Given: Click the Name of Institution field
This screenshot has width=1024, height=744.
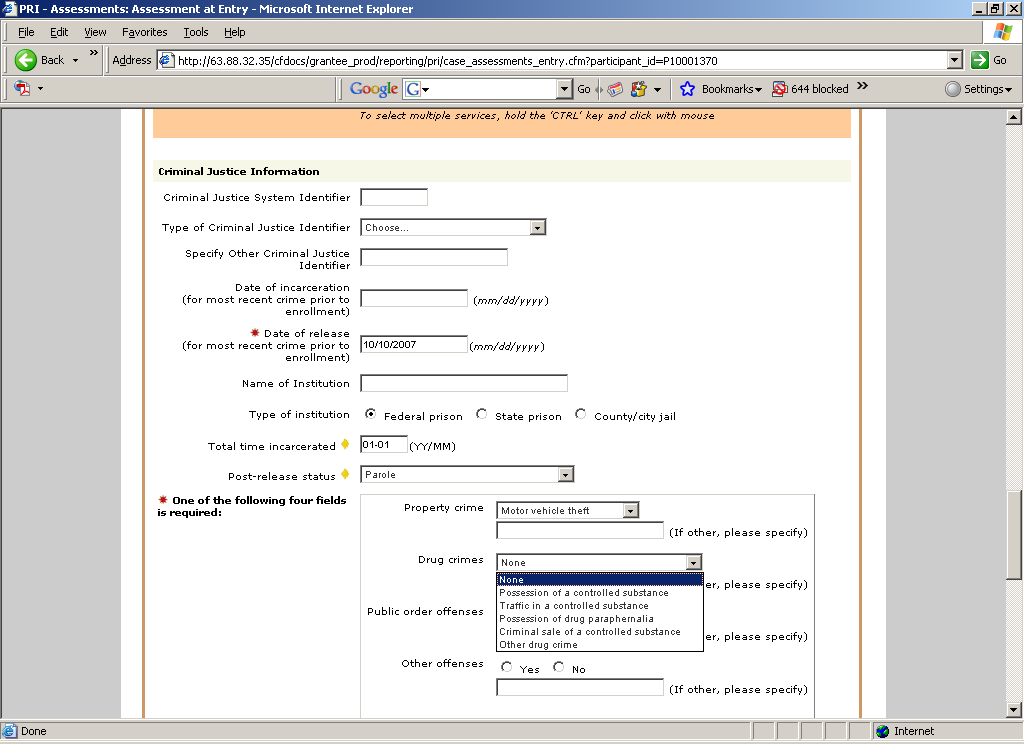Looking at the screenshot, I should (464, 383).
